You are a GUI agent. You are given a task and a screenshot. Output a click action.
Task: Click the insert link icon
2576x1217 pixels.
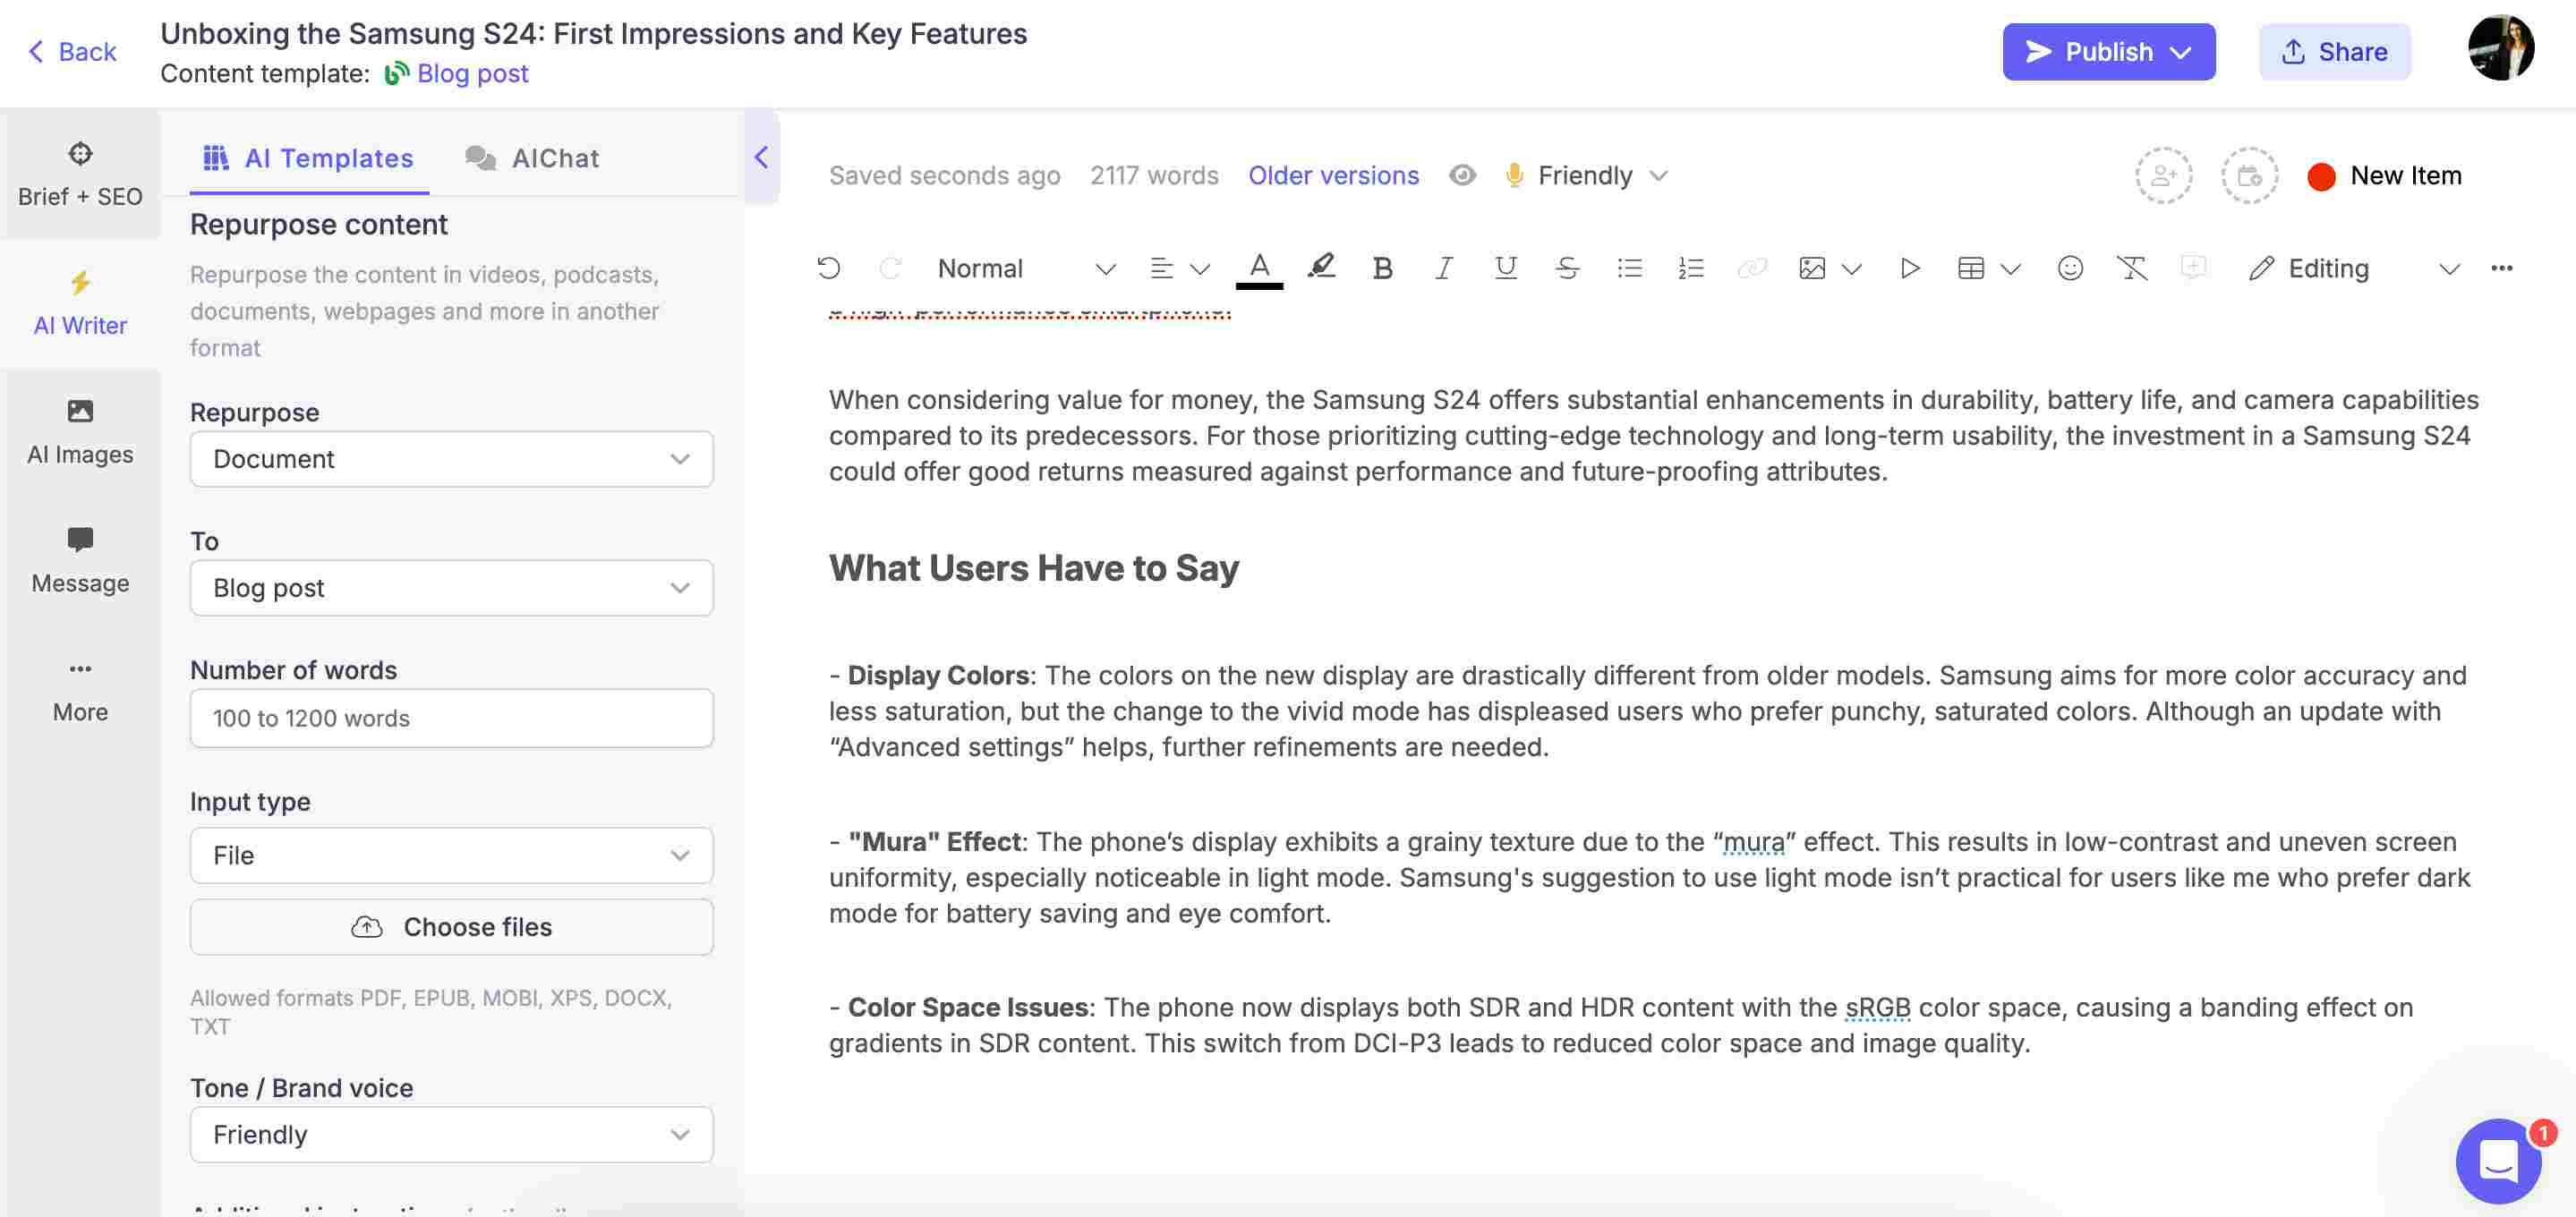tap(1752, 268)
